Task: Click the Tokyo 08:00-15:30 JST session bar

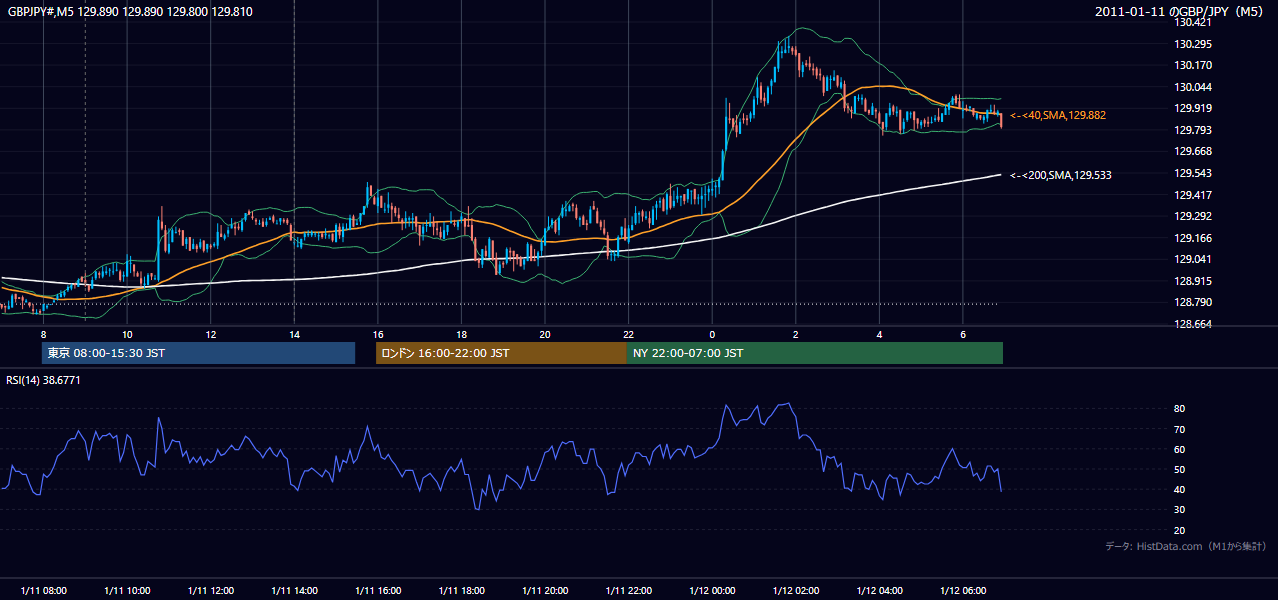Action: 198,353
